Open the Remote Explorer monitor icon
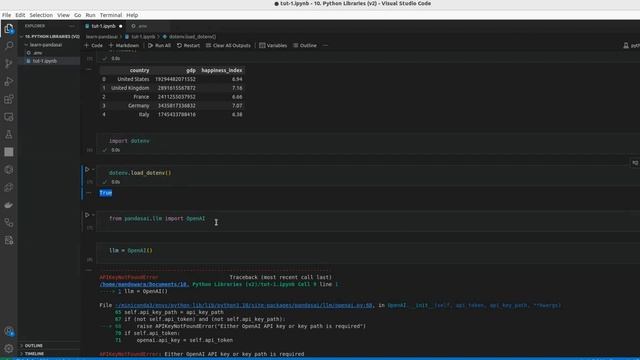640x360 pixels. click(9, 117)
